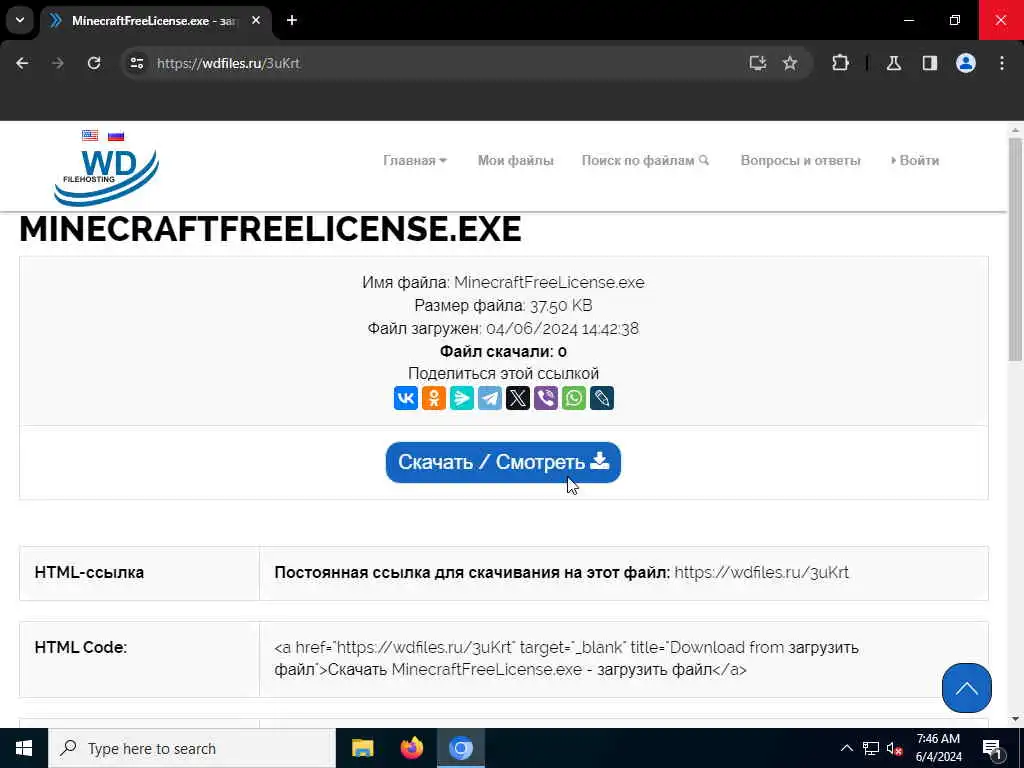Switch site language to Russian flag
The image size is (1024, 768).
pos(116,135)
